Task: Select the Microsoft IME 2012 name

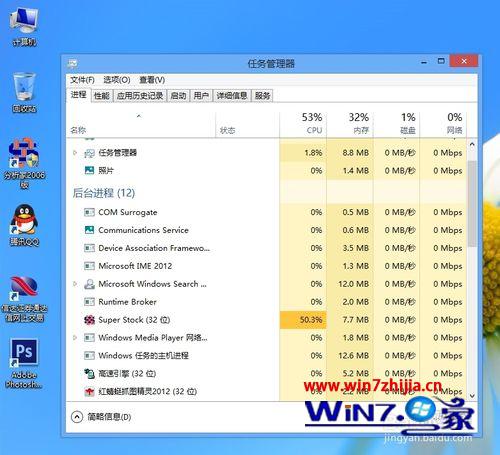Action: coord(135,266)
